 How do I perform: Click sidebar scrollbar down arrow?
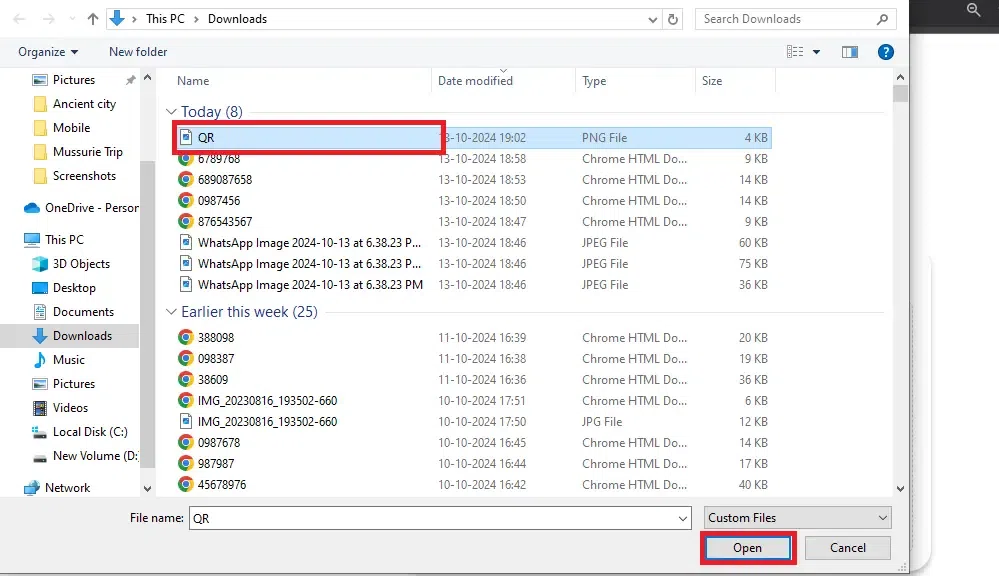pos(147,489)
